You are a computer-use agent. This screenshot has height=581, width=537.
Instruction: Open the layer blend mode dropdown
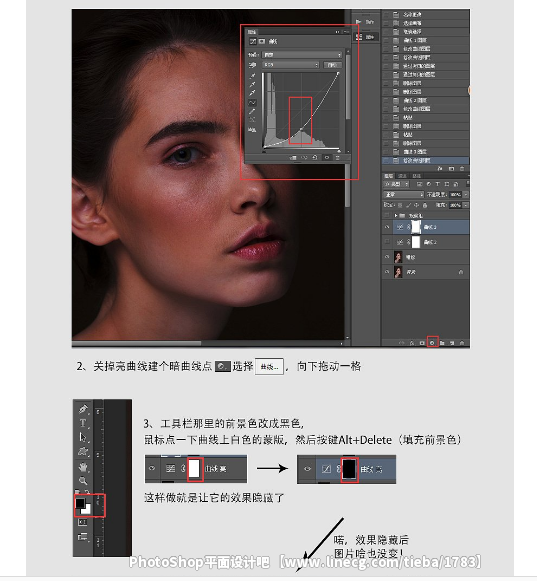[x=403, y=195]
